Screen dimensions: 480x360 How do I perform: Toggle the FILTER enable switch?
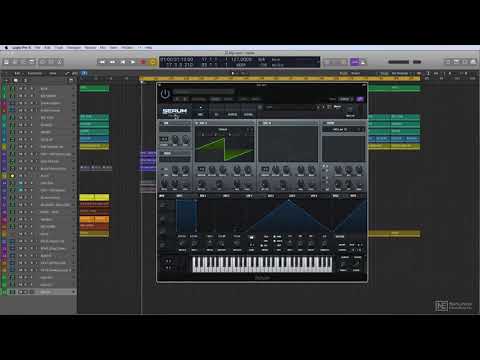(324, 123)
